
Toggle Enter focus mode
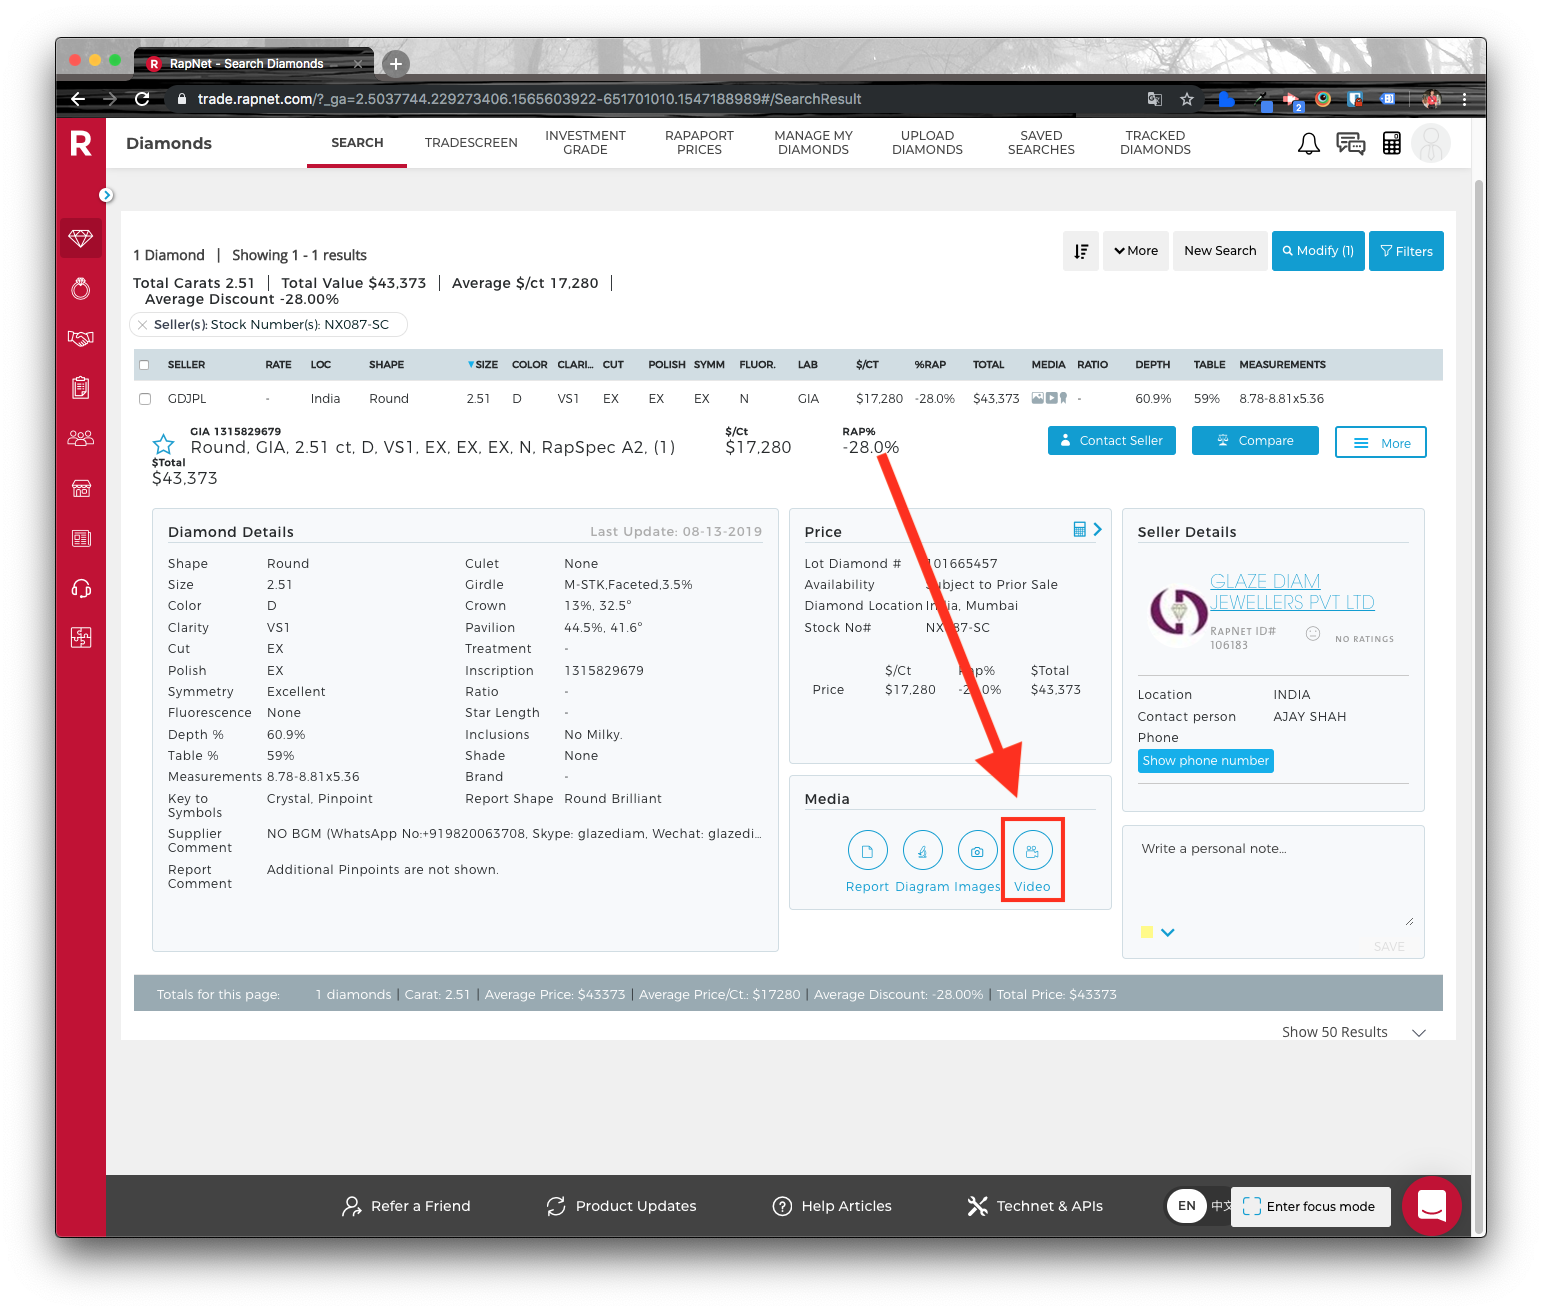click(x=1310, y=1207)
